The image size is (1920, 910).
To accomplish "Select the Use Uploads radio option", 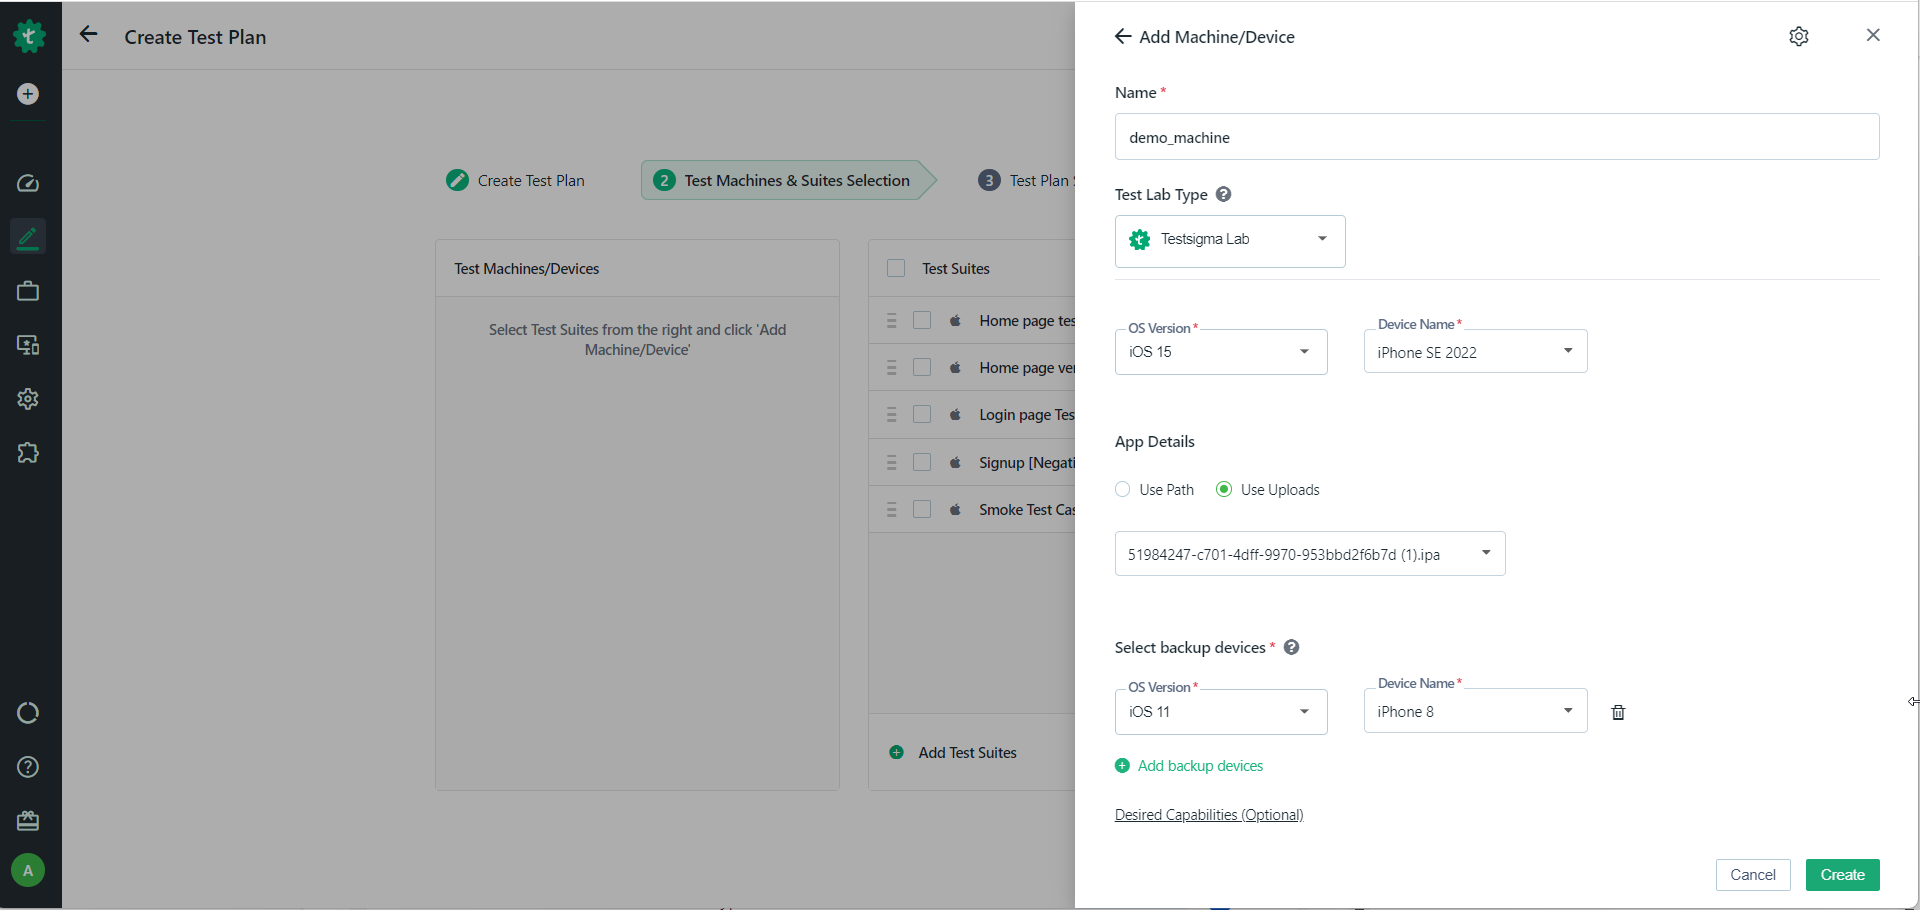I will click(1224, 489).
